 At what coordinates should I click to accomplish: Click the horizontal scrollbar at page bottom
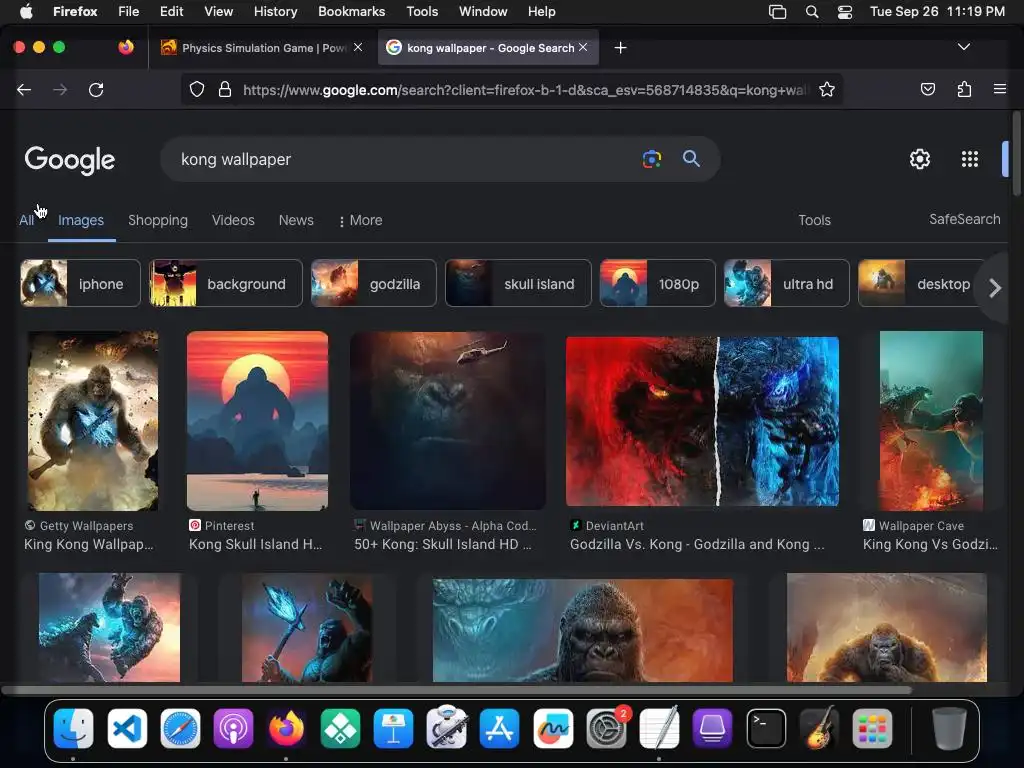456,690
